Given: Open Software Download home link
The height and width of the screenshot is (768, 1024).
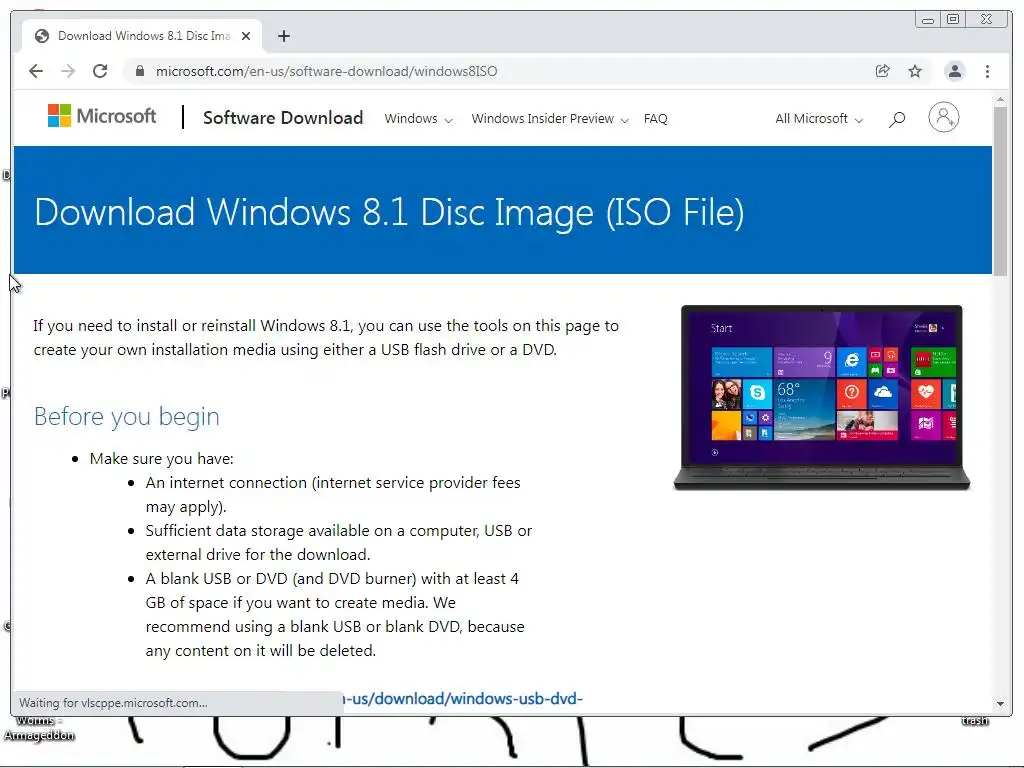Looking at the screenshot, I should [x=283, y=118].
